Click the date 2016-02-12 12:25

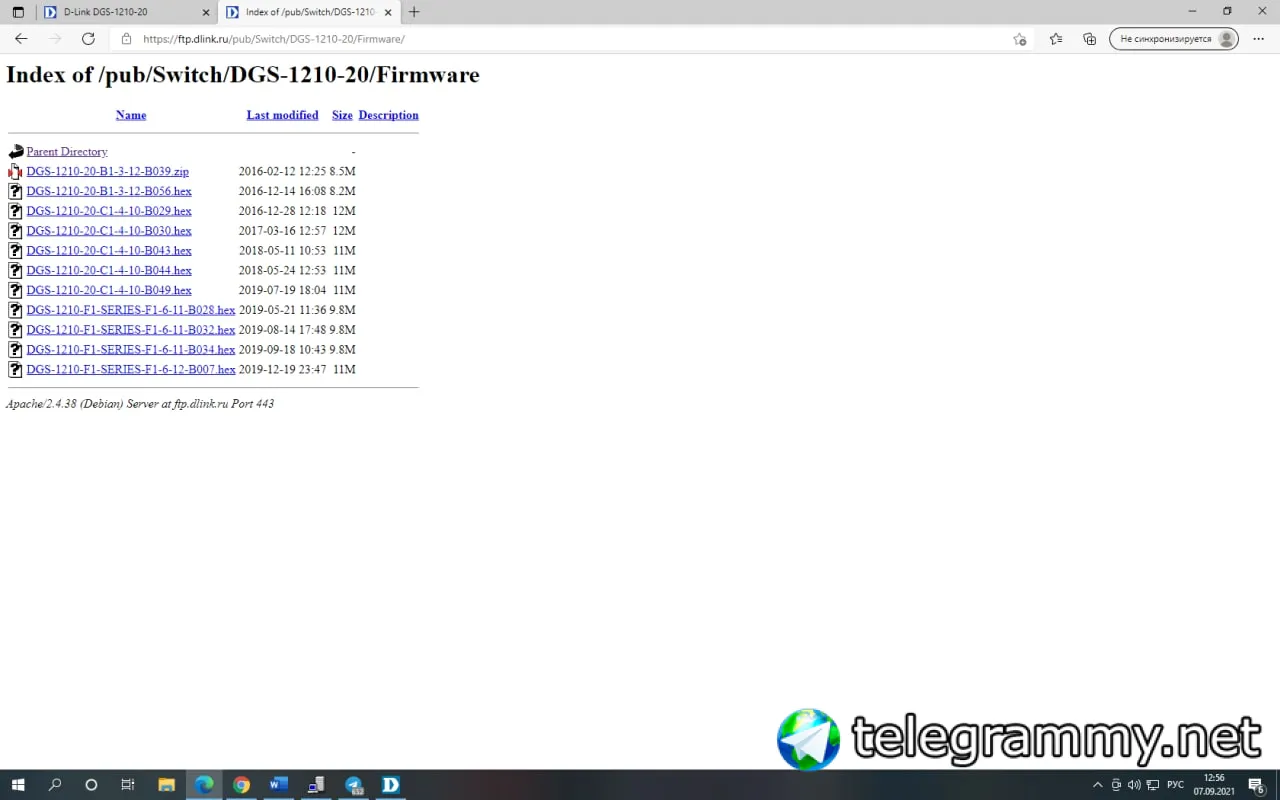coord(282,171)
